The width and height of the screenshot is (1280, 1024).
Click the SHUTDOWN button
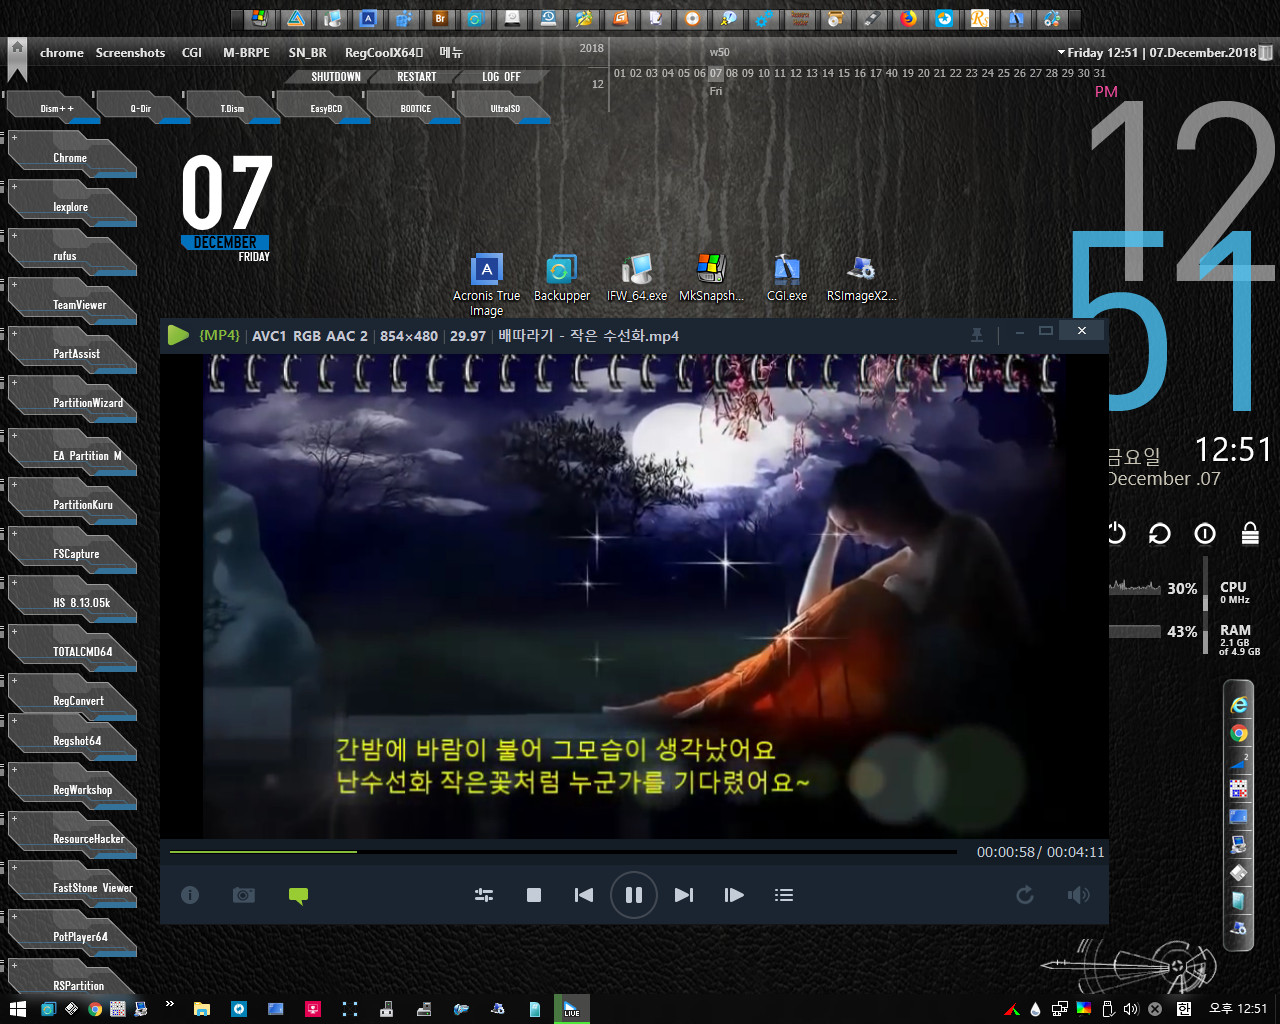click(336, 77)
